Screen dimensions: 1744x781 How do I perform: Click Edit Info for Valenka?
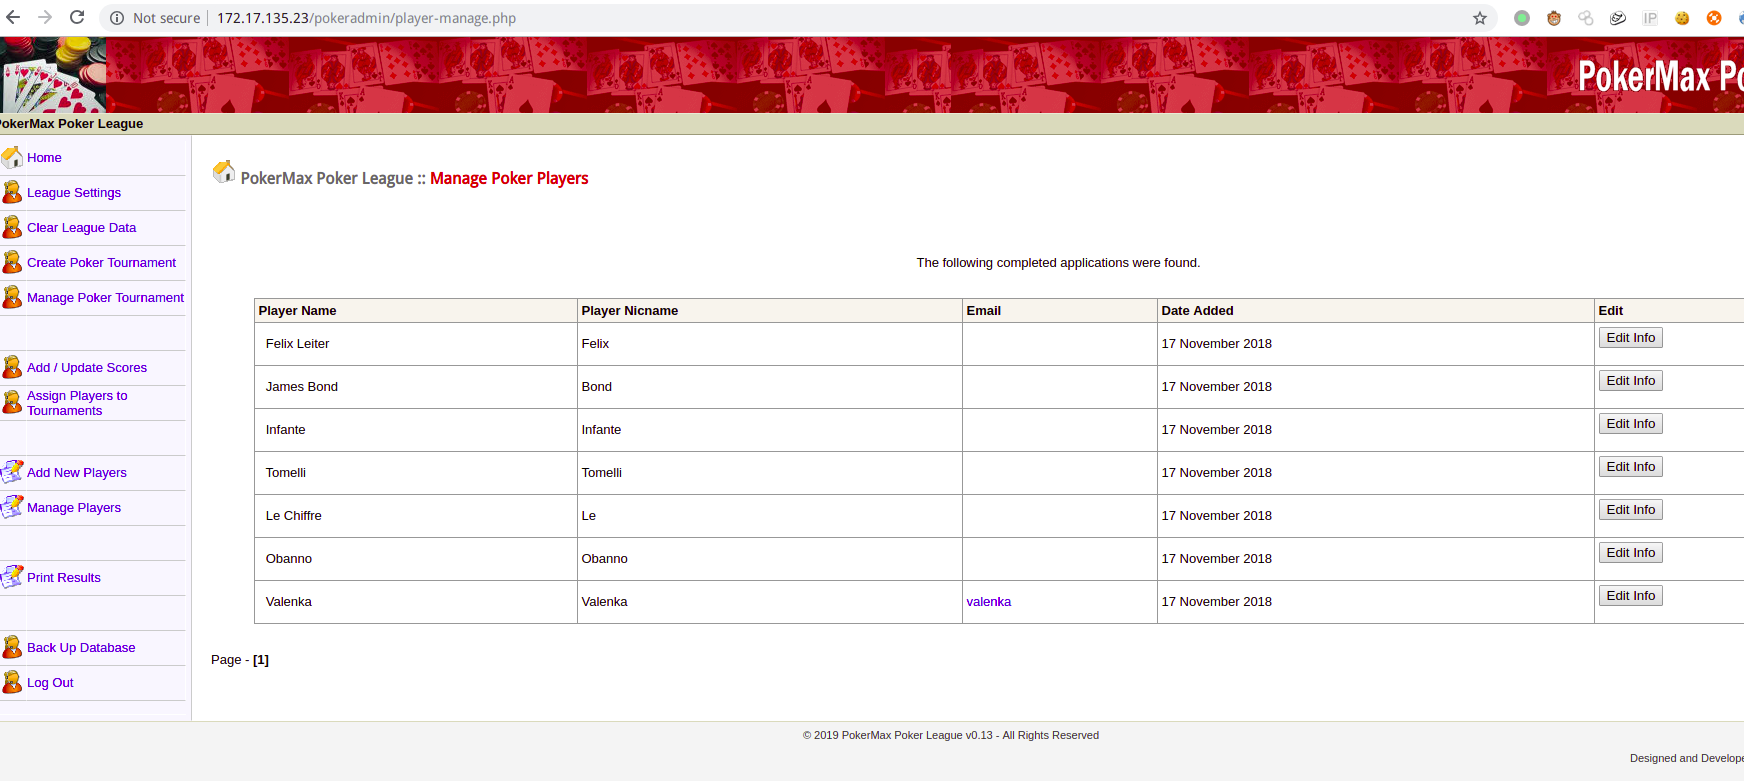[1630, 596]
